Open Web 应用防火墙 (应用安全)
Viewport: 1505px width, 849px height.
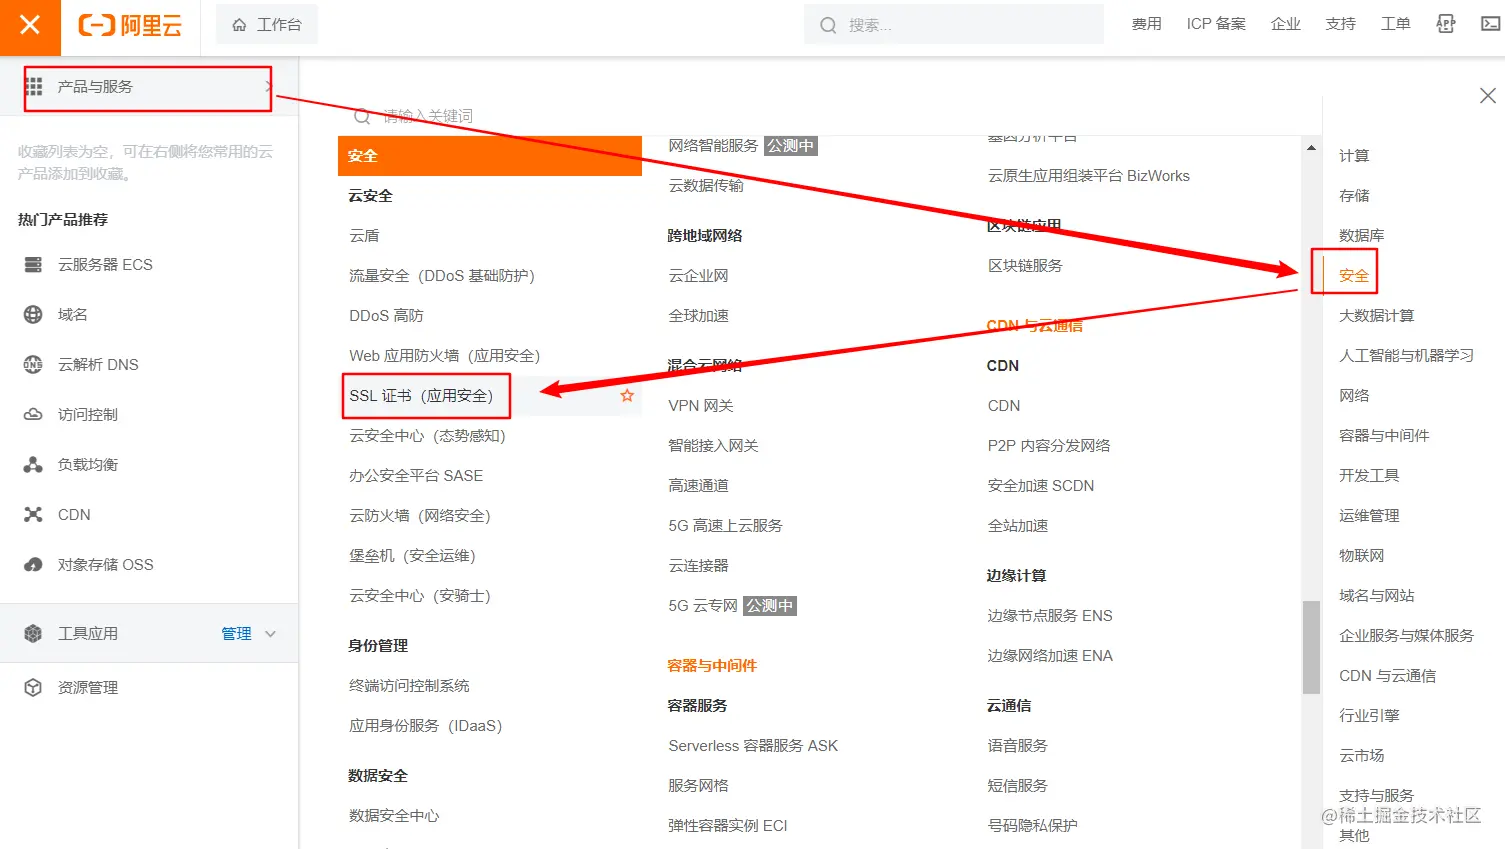coord(444,355)
